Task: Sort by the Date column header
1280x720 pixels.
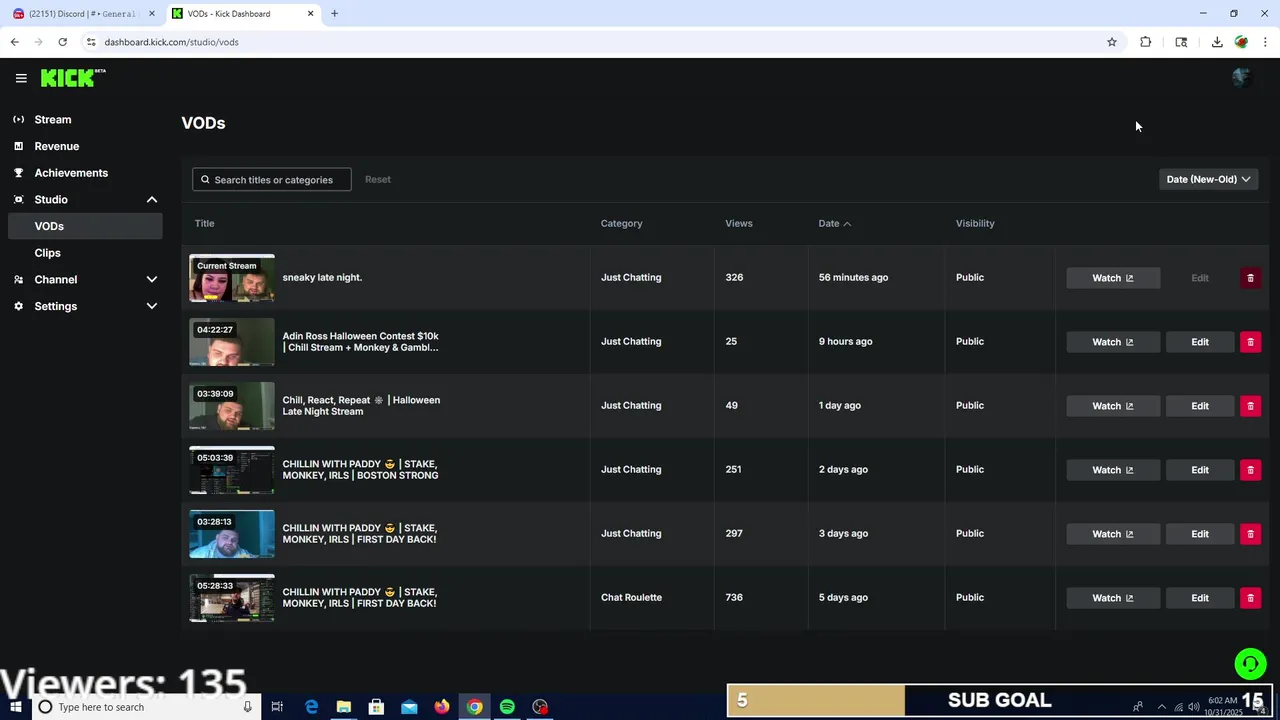Action: tap(834, 223)
